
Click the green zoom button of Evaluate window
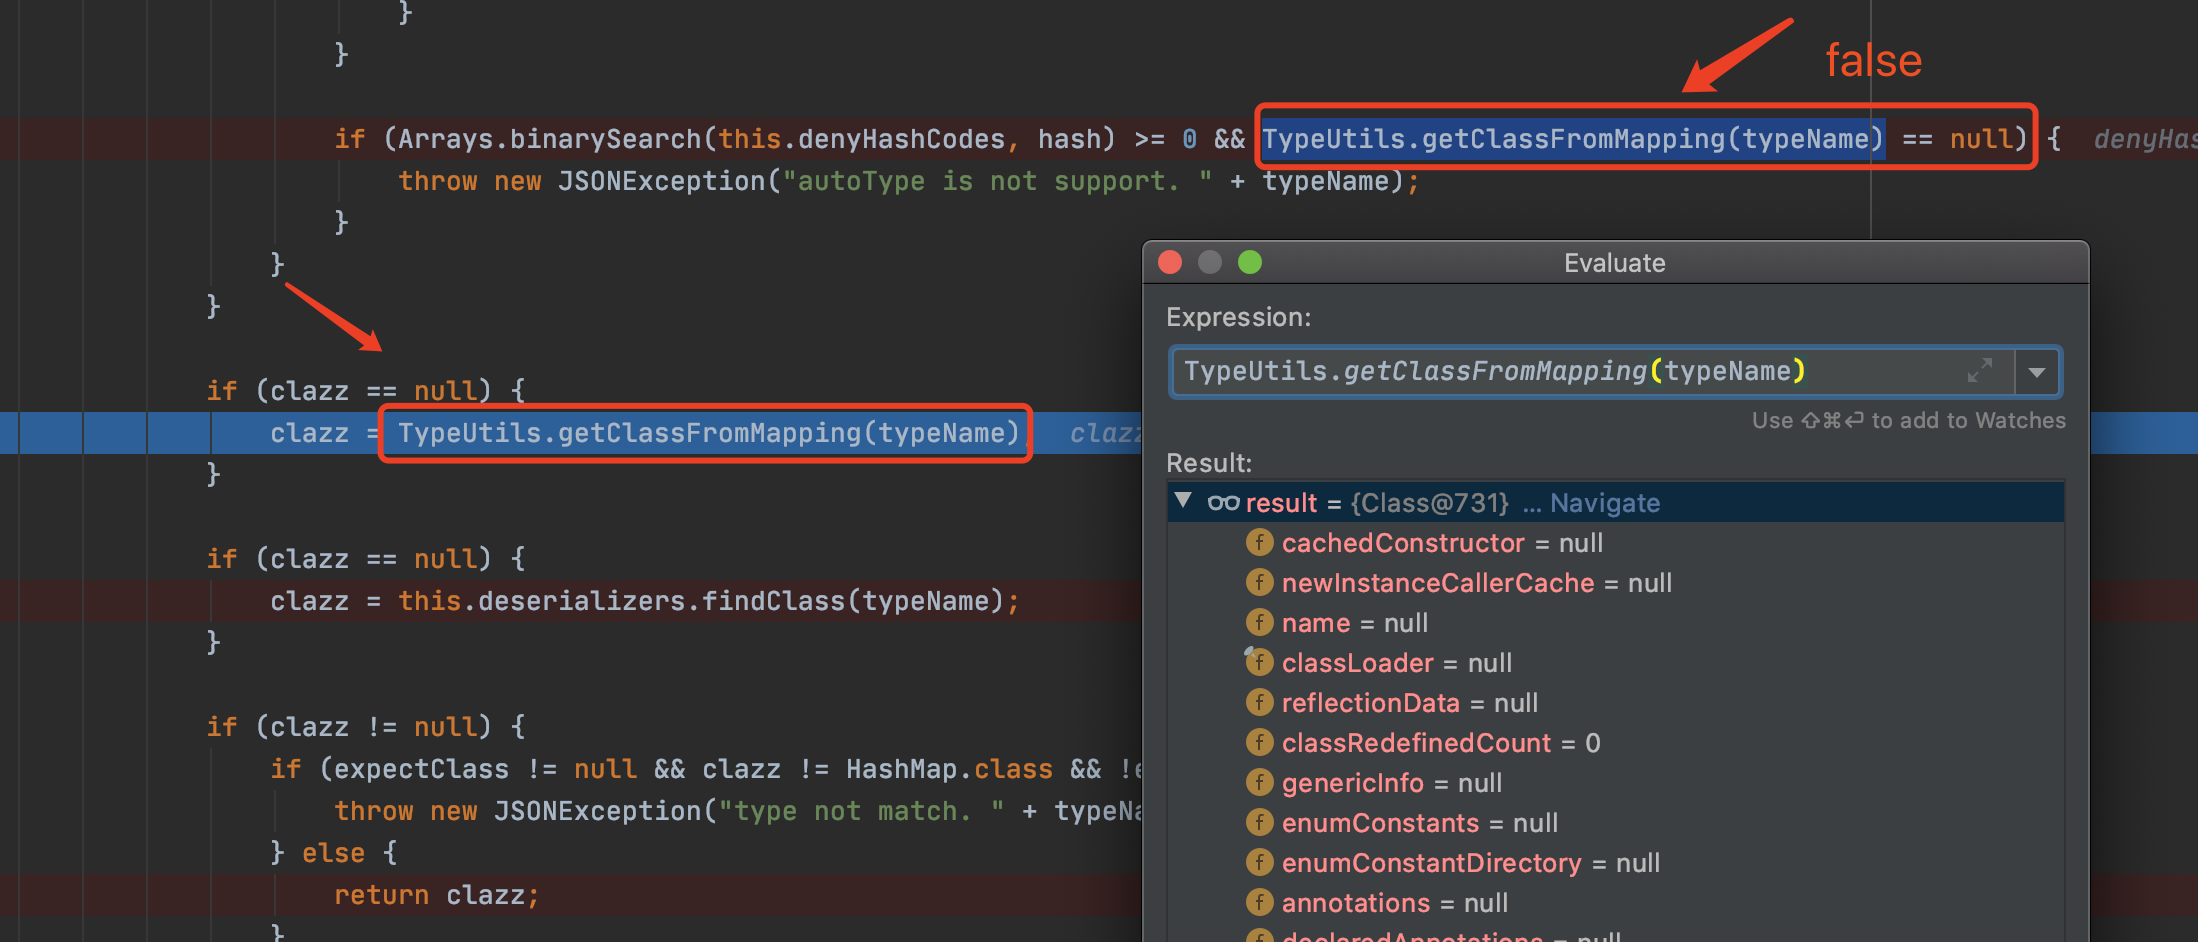coord(1250,262)
